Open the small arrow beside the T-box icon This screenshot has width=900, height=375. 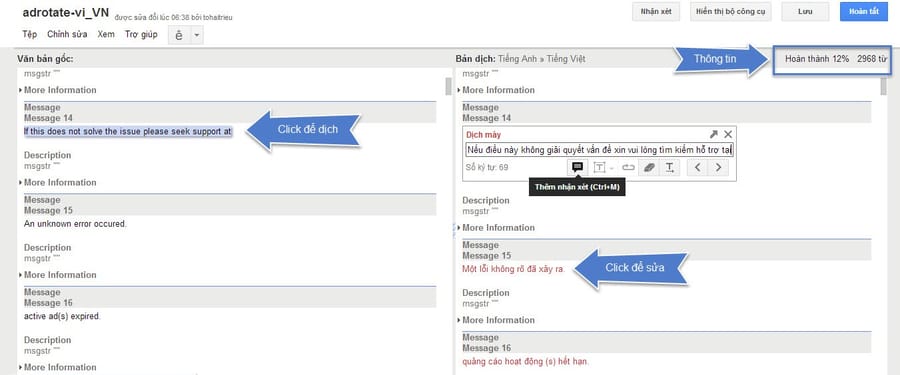pyautogui.click(x=611, y=168)
